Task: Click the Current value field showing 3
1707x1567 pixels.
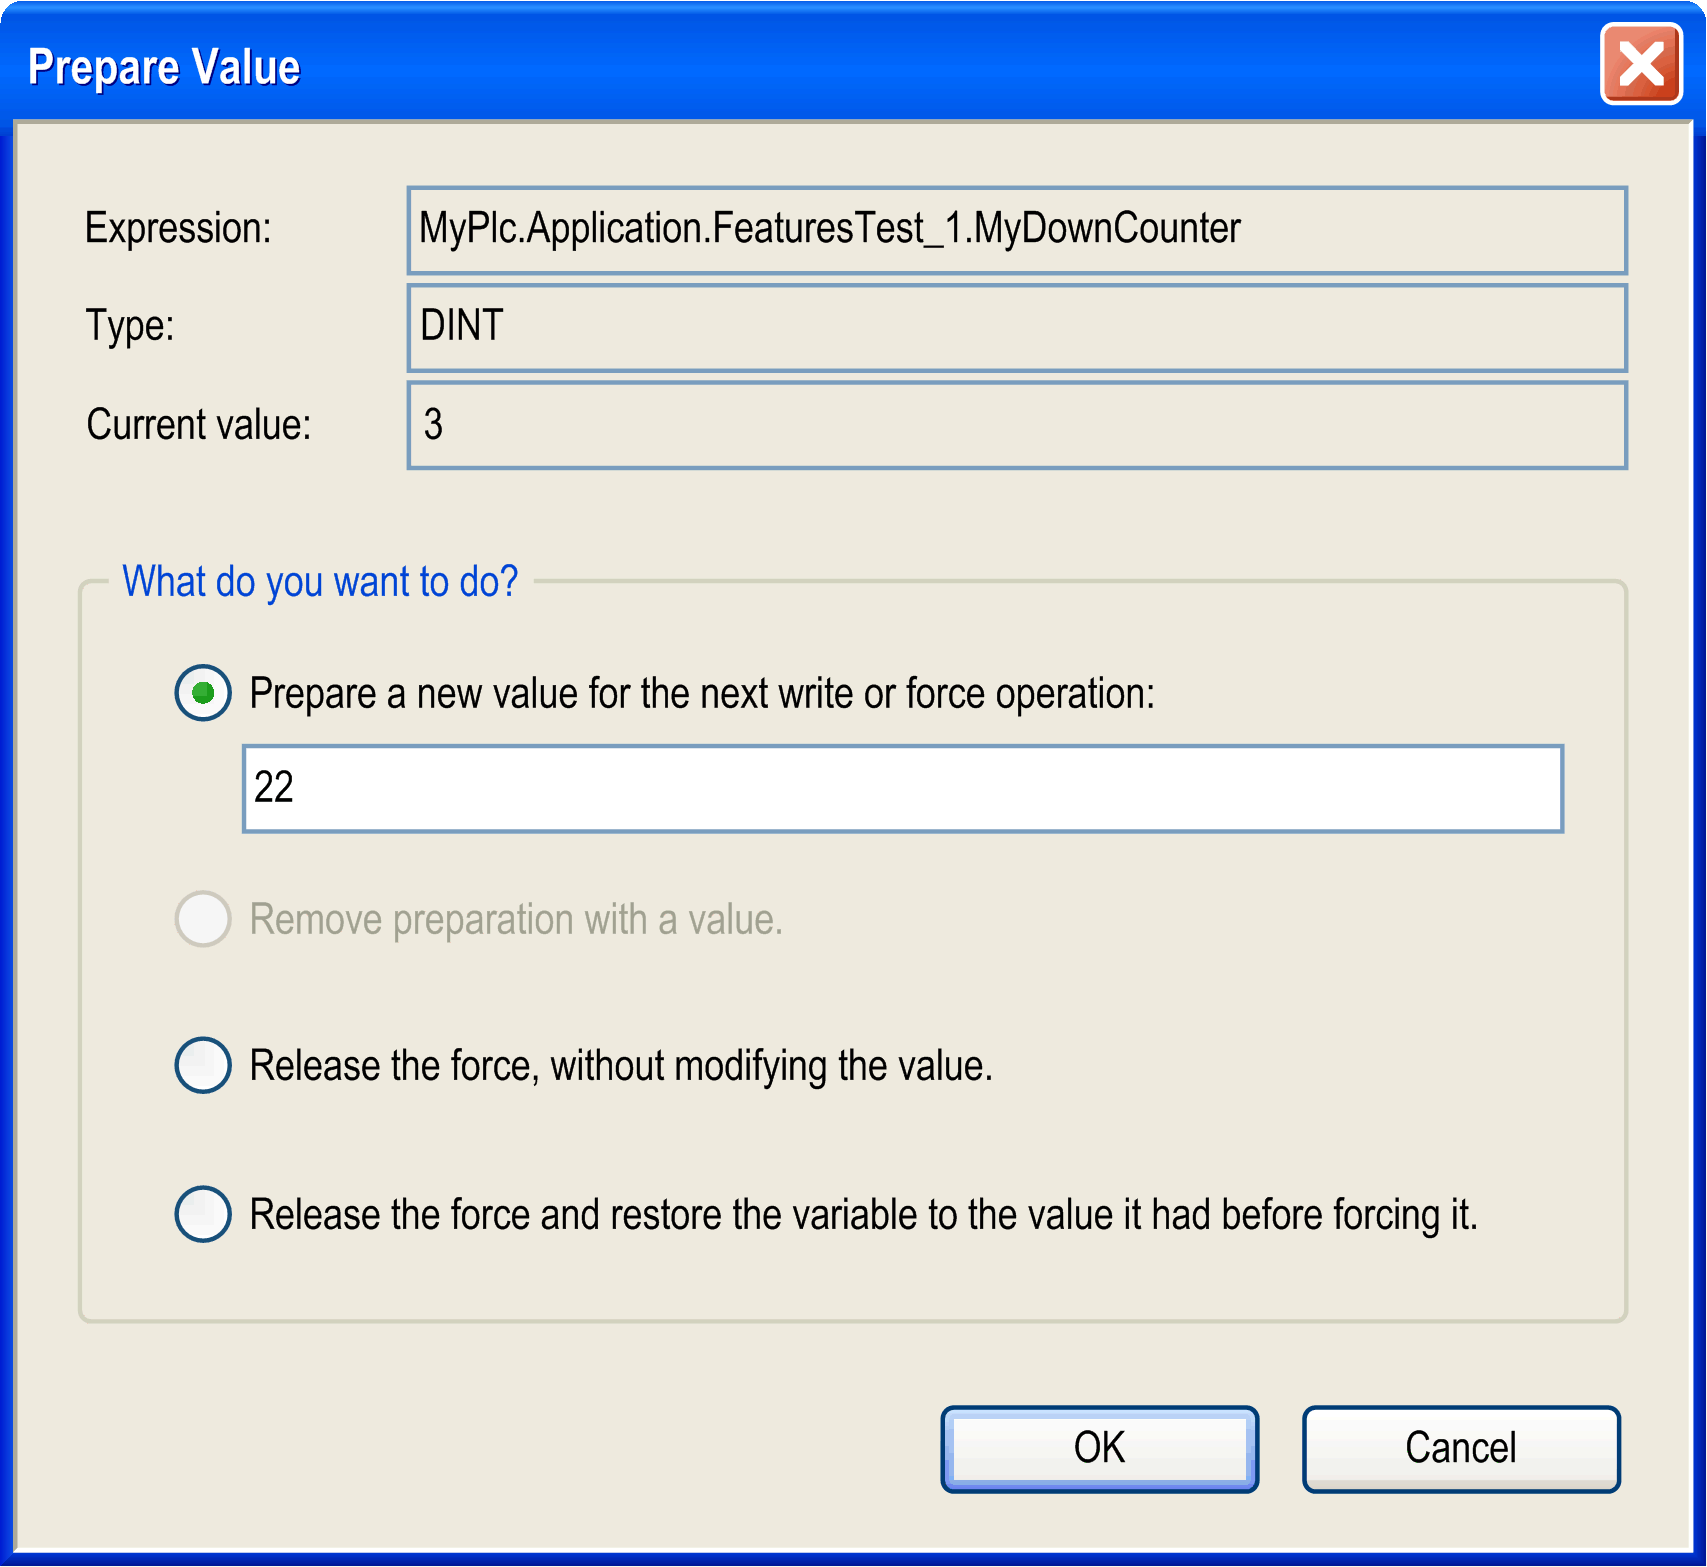Action: 1016,425
